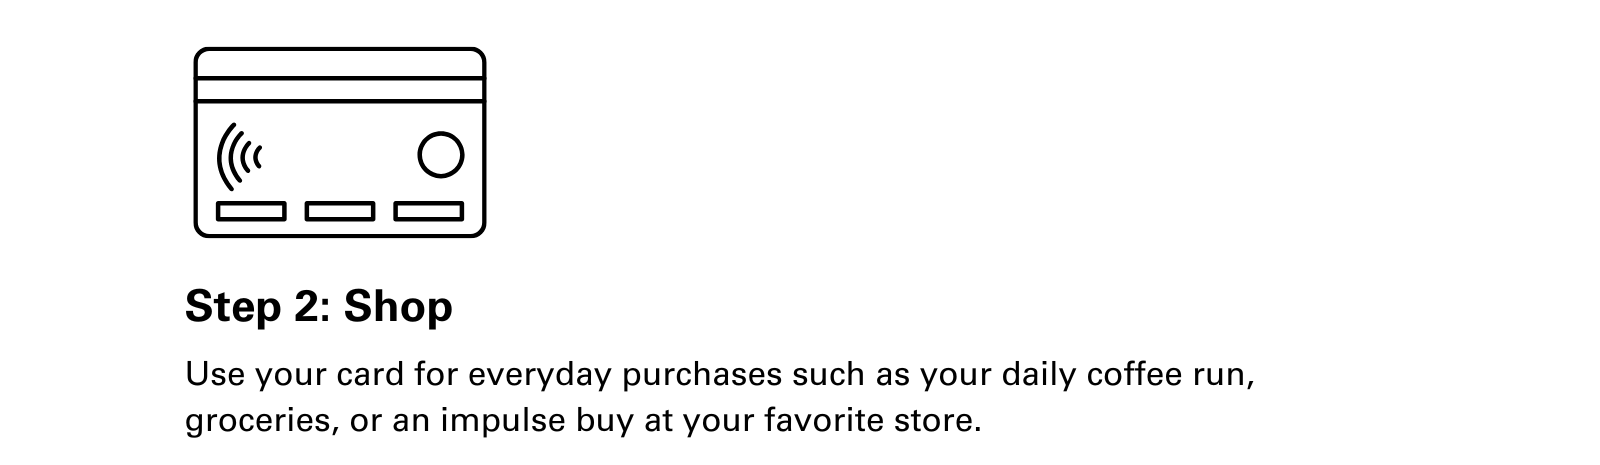Image resolution: width=1600 pixels, height=465 pixels.
Task: Click the word "Shop" in the heading
Action: 398,306
